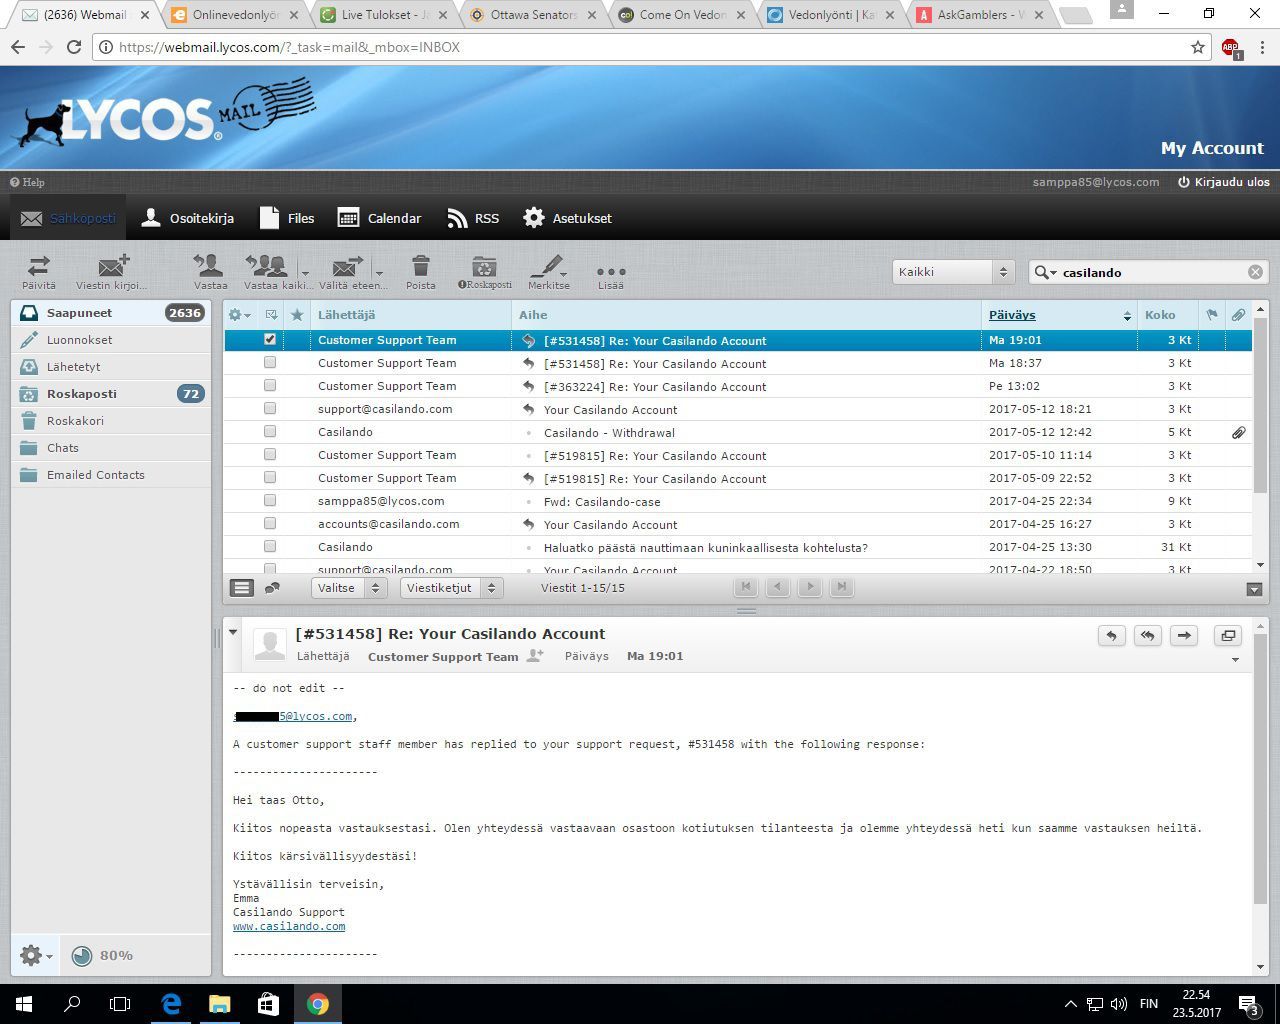Check the box for the Ma 18:37 message
This screenshot has height=1024, width=1280.
(x=270, y=363)
